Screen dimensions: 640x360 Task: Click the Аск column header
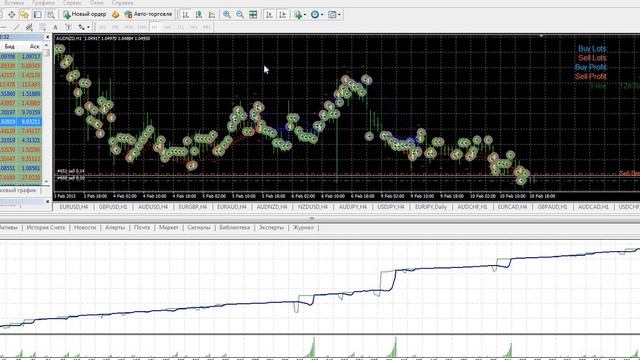click(35, 47)
